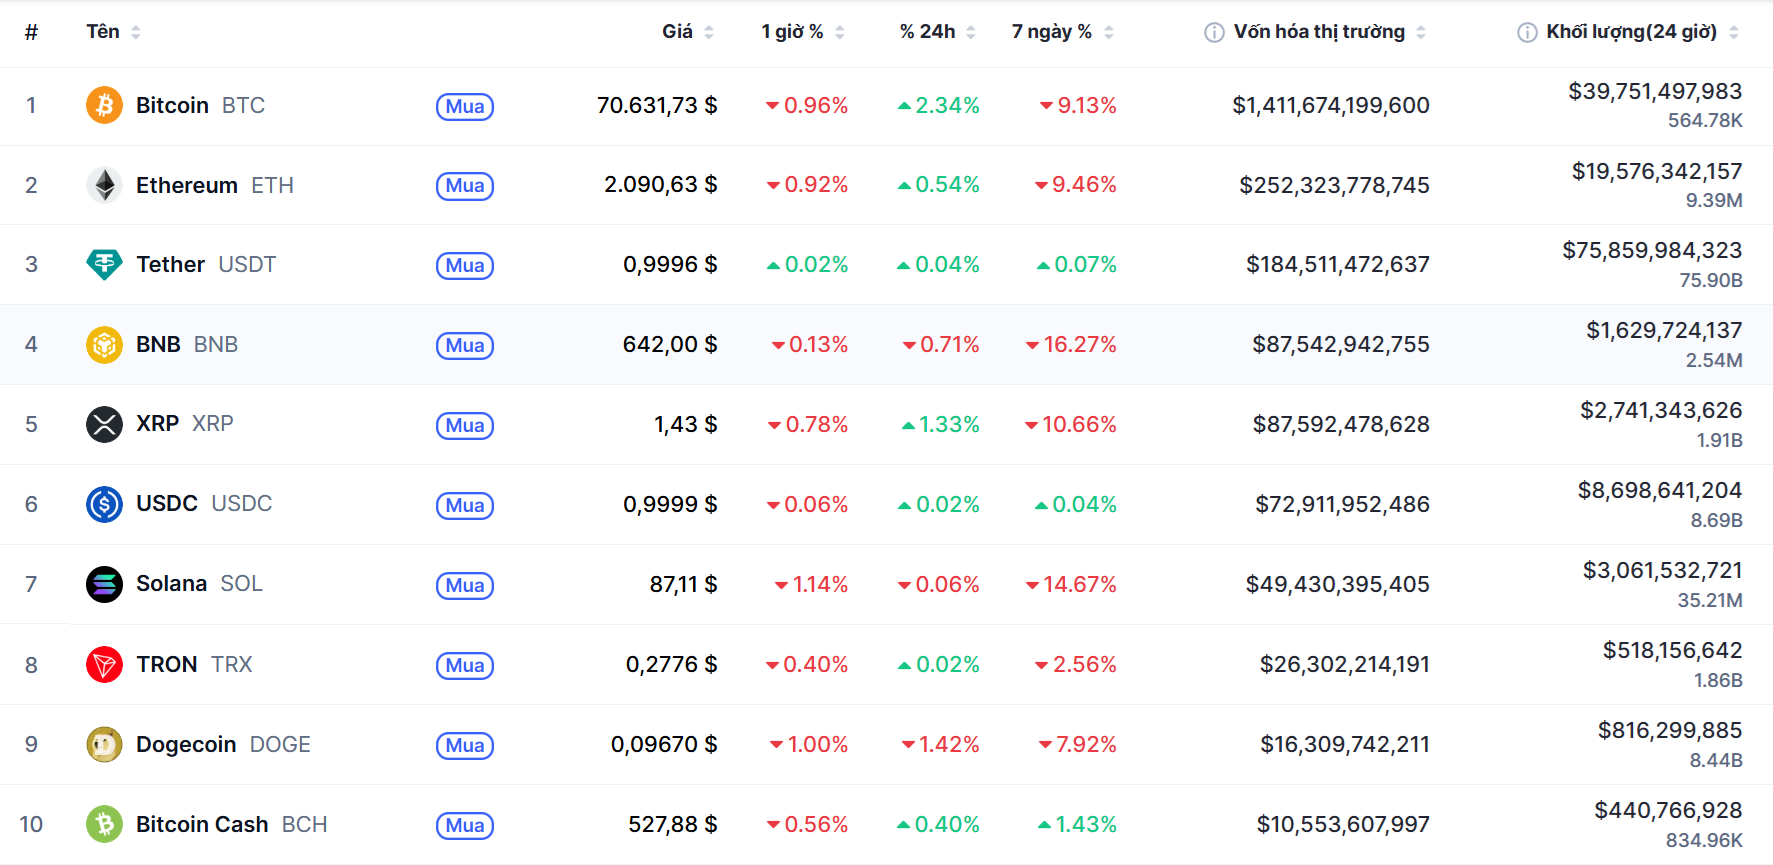The height and width of the screenshot is (865, 1773).
Task: Open the Ethereum ETH name link
Action: point(215,185)
